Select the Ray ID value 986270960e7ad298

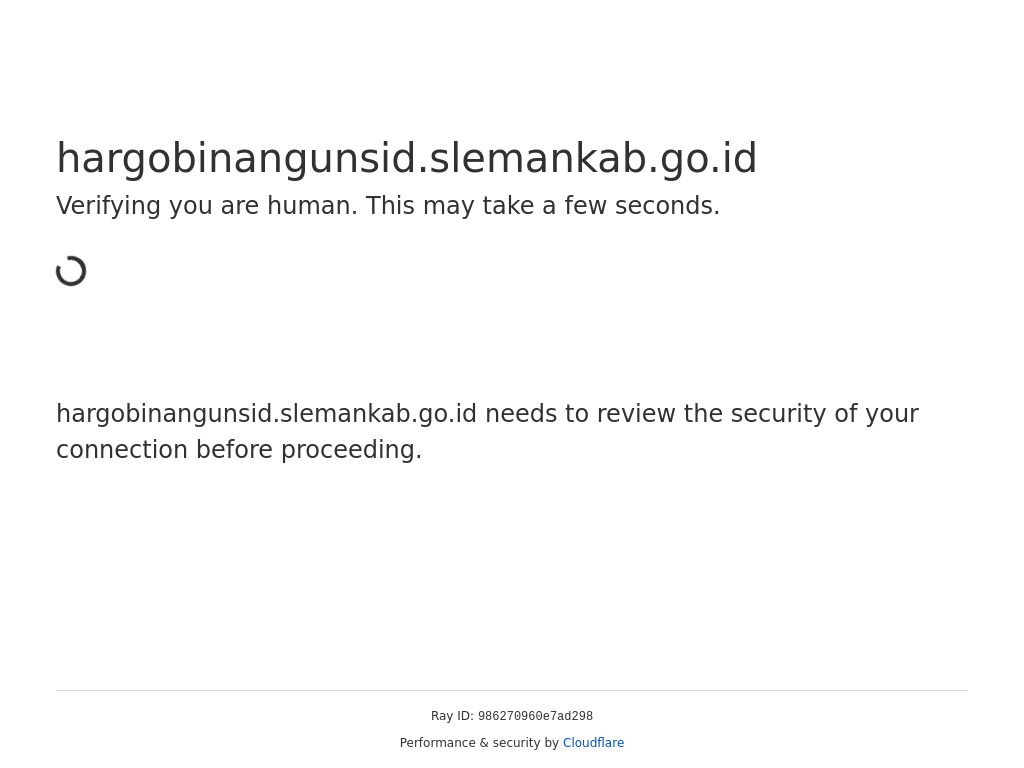click(x=535, y=717)
